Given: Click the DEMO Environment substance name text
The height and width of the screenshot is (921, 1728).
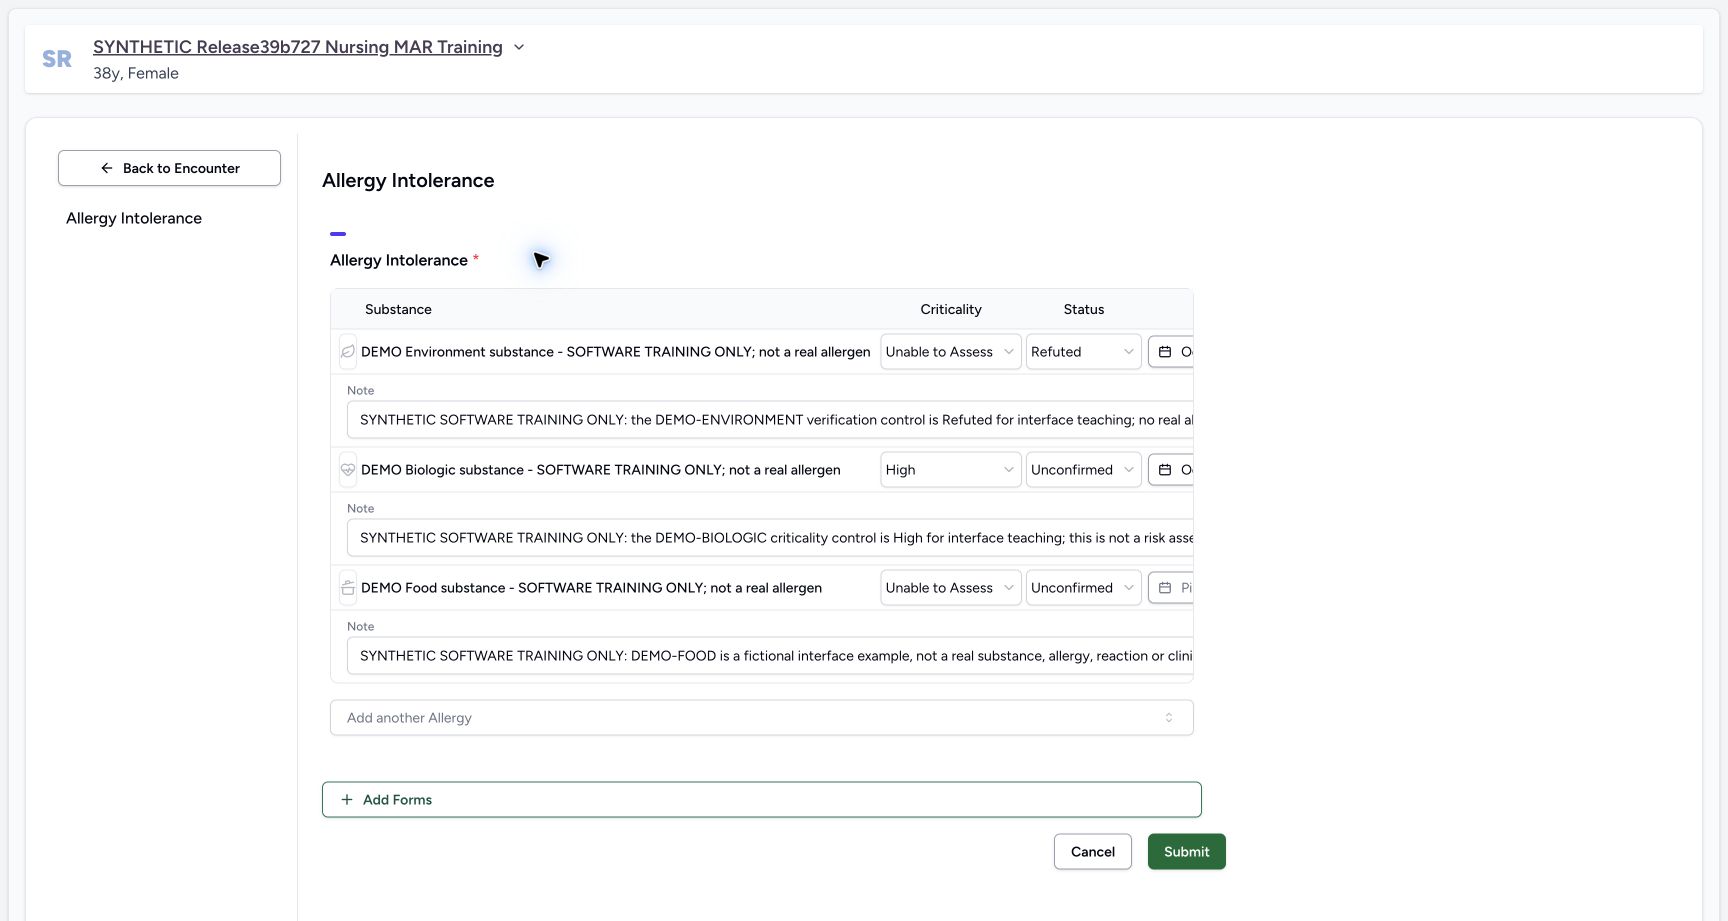Looking at the screenshot, I should coord(616,352).
